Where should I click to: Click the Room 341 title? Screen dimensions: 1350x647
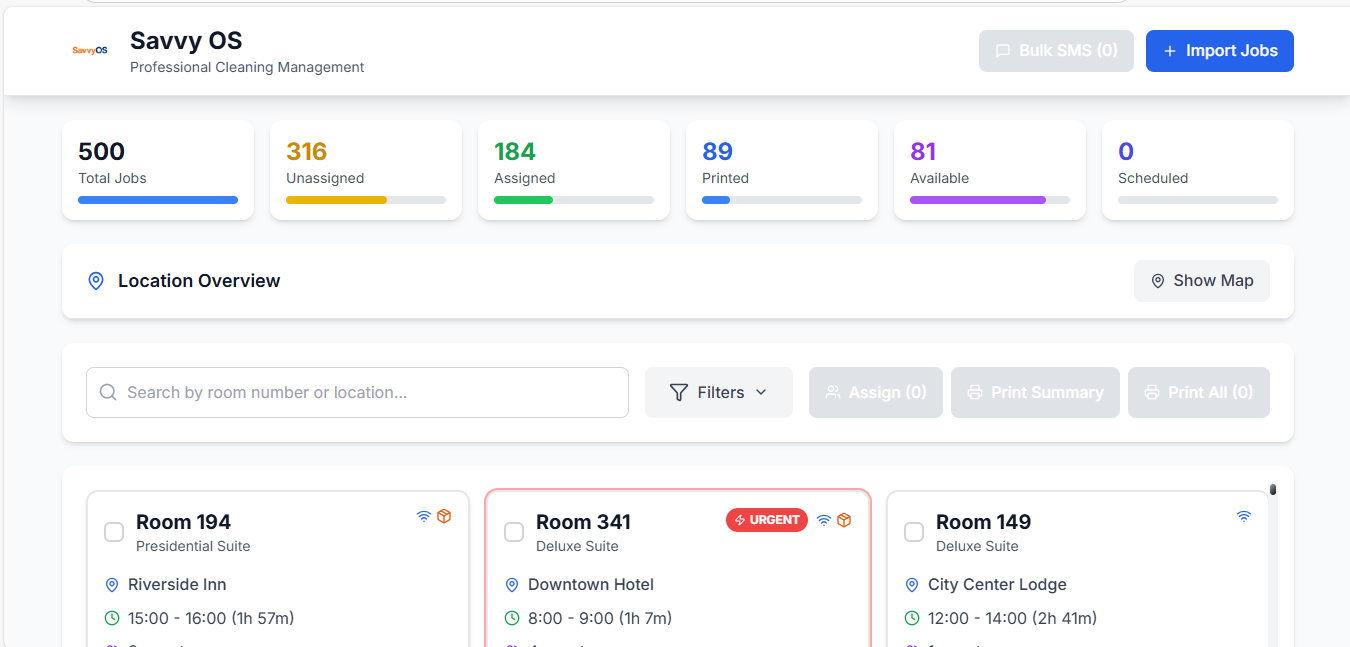coord(583,522)
